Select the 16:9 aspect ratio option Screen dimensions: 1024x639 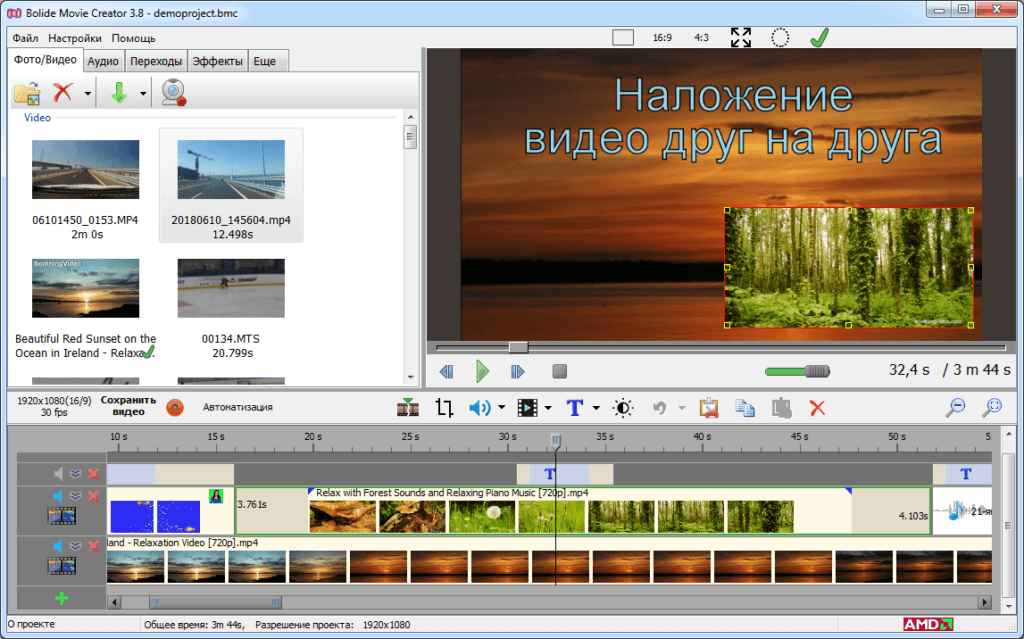pos(662,38)
